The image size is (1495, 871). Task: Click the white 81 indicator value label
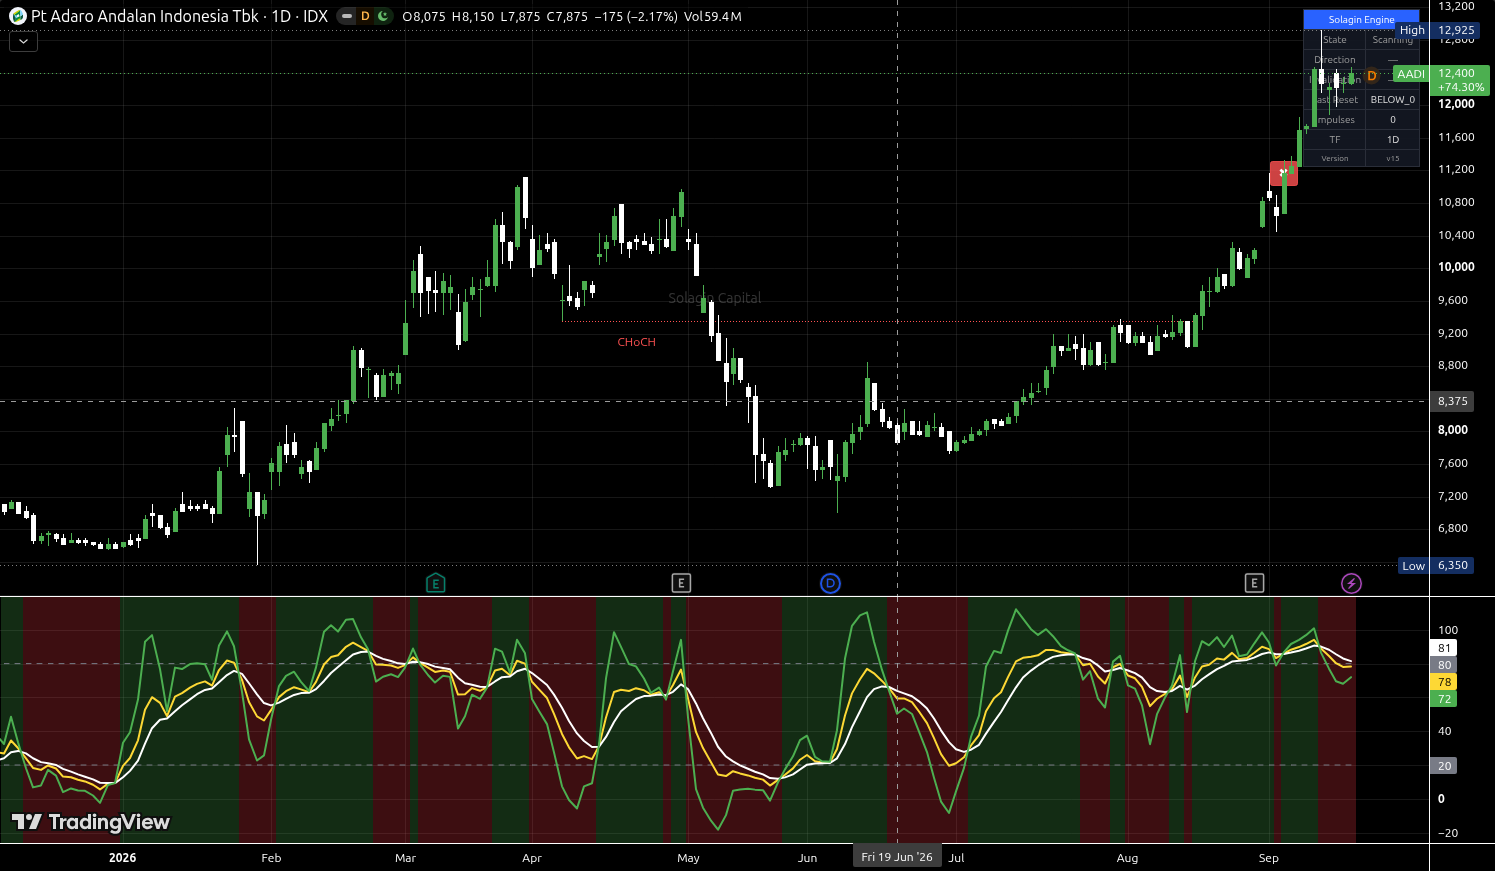[x=1444, y=648]
